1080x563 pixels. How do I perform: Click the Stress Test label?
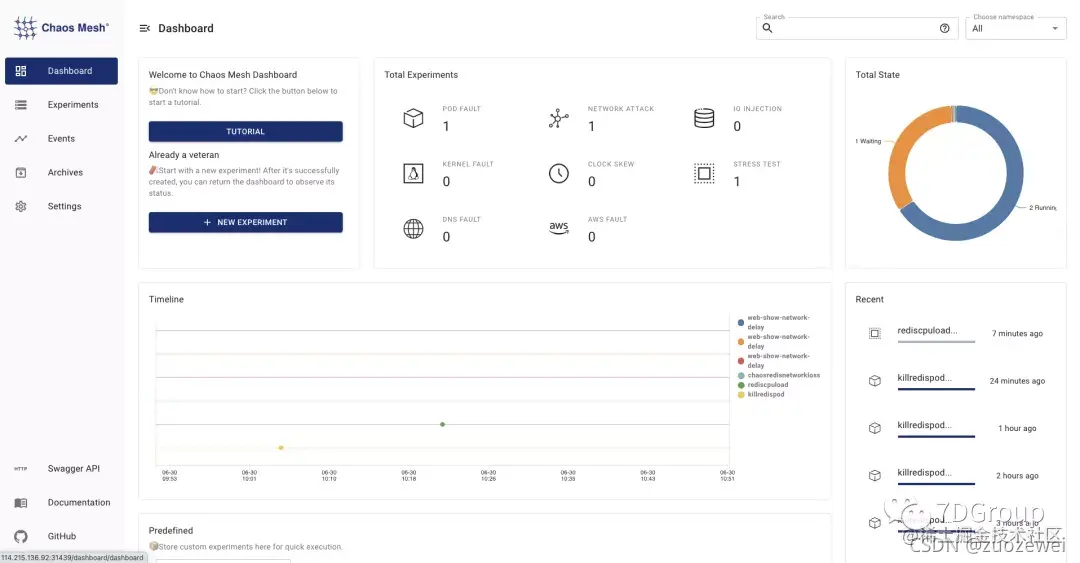[x=757, y=164]
